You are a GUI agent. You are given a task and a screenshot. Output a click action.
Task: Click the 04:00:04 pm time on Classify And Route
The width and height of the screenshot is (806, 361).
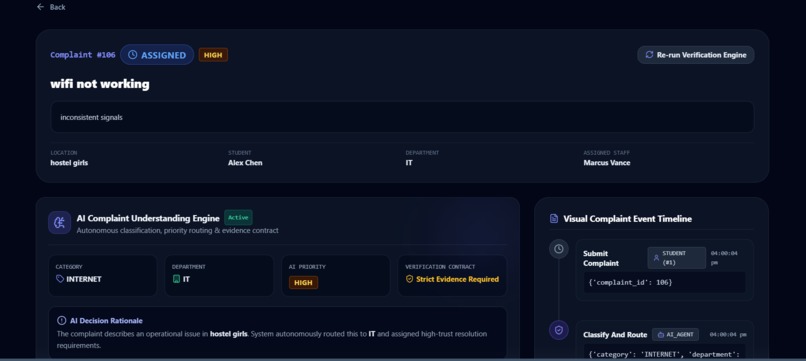click(x=728, y=335)
